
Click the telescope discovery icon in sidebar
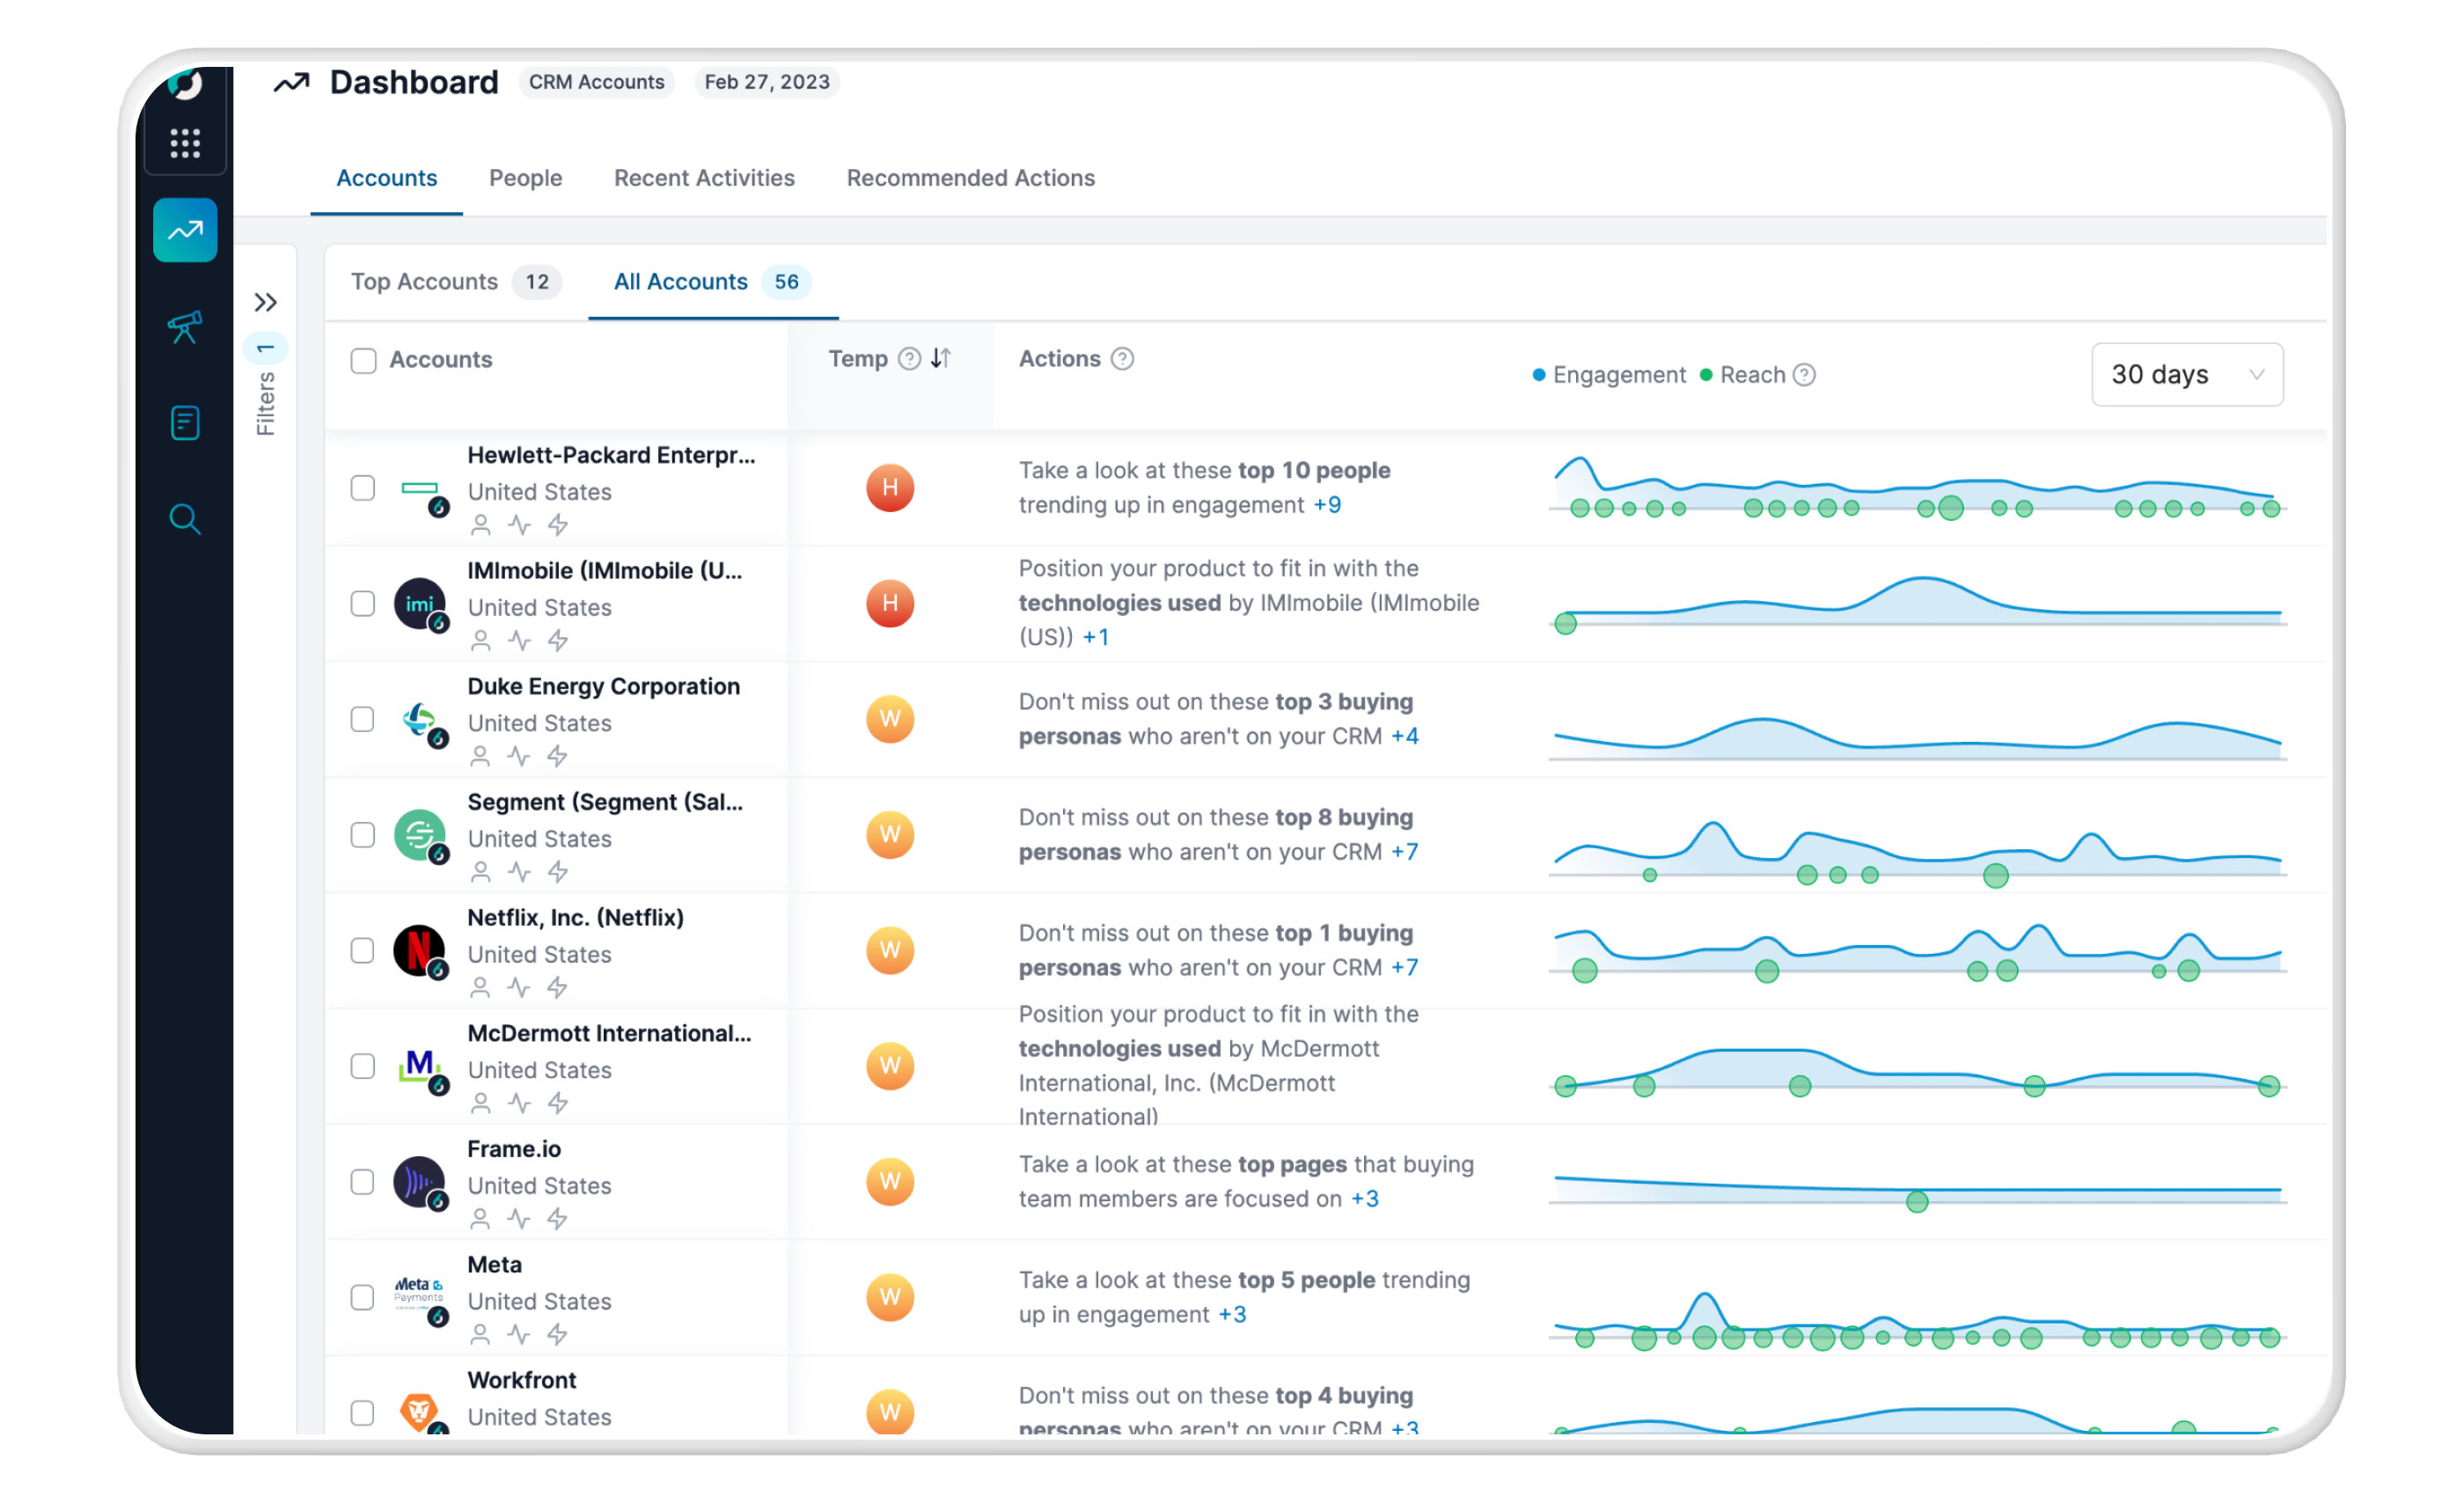[185, 327]
